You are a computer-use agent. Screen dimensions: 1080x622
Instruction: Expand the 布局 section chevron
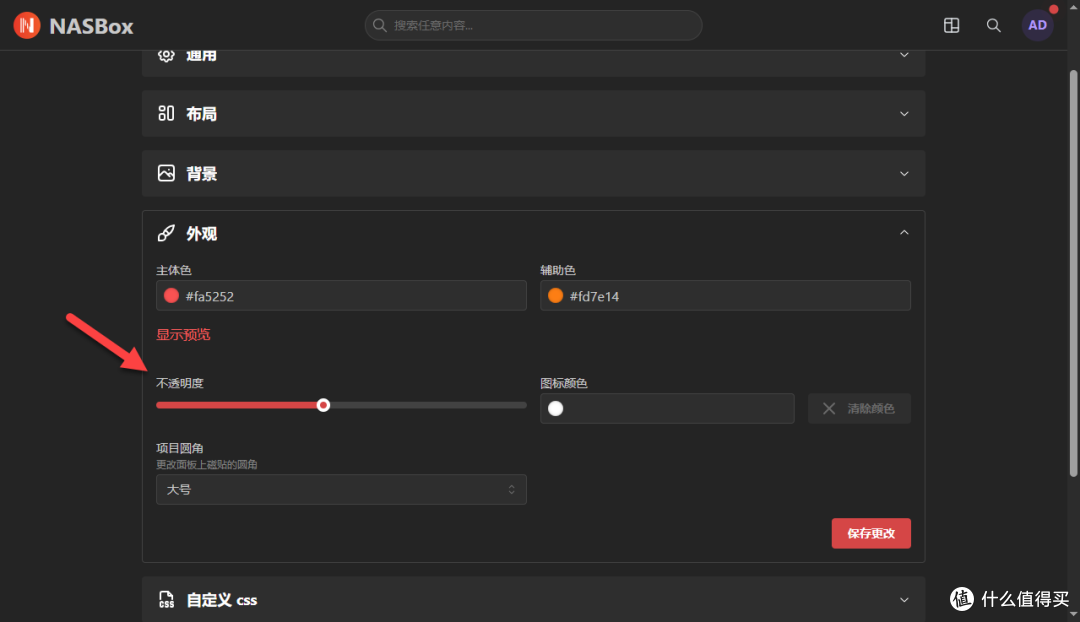click(904, 114)
